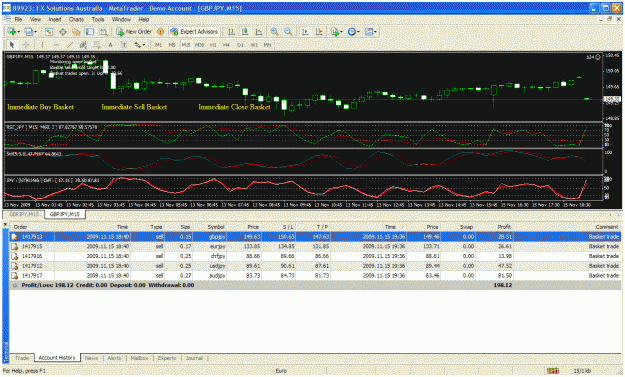Switch chart to bar chart style
Screen dimensions: 625x377
(x=231, y=31)
